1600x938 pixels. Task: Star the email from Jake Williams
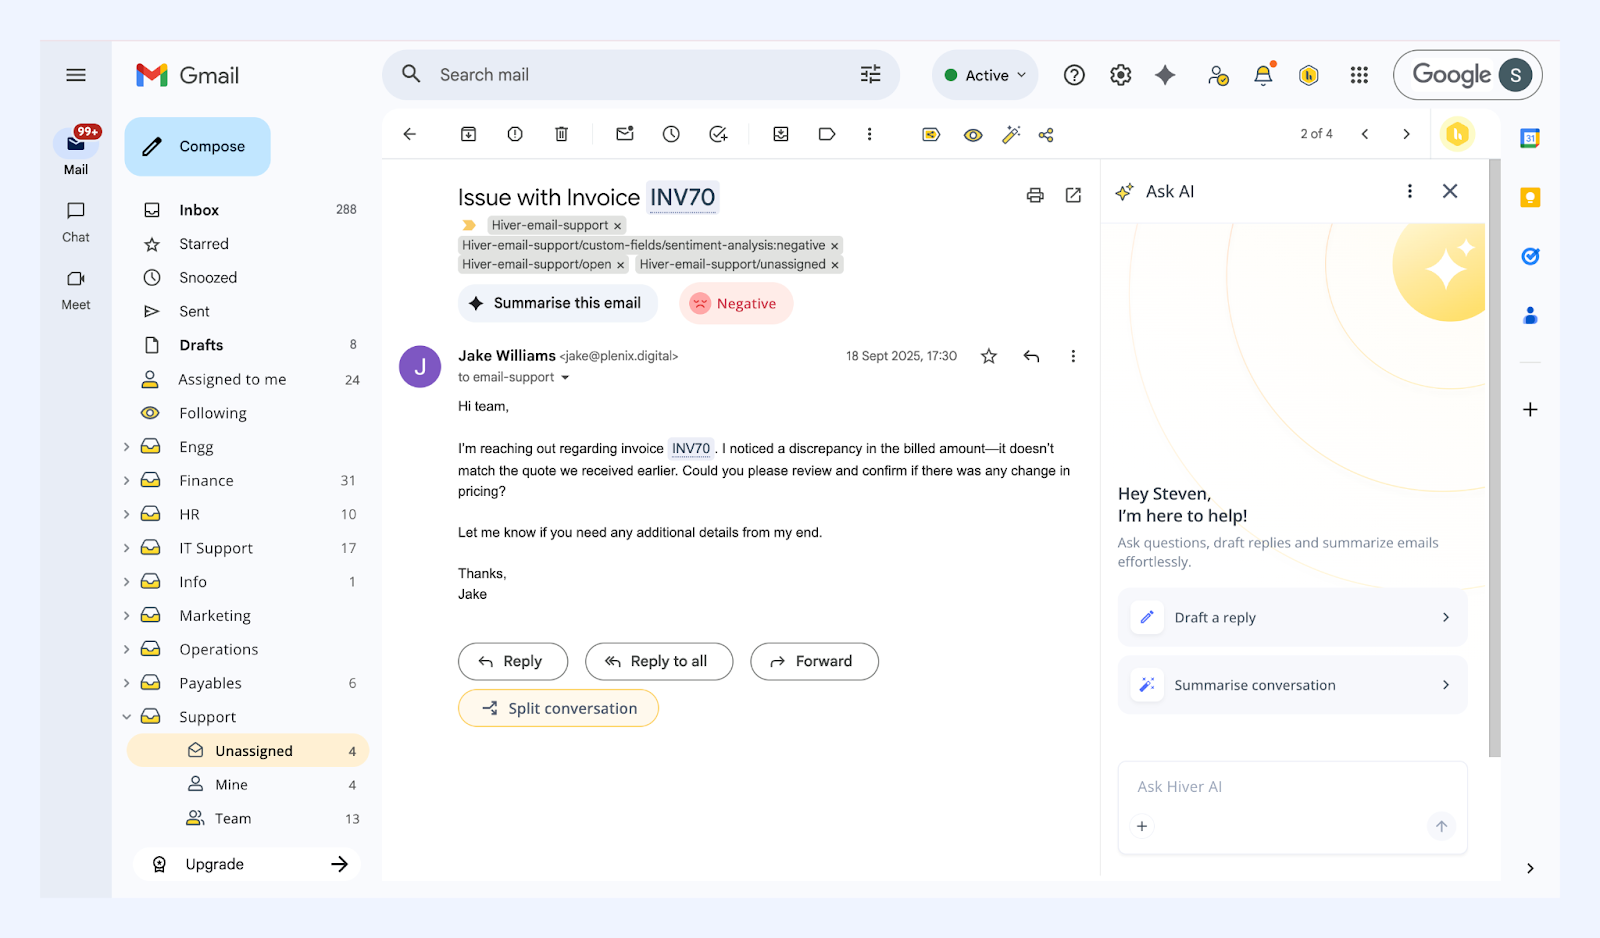(989, 356)
